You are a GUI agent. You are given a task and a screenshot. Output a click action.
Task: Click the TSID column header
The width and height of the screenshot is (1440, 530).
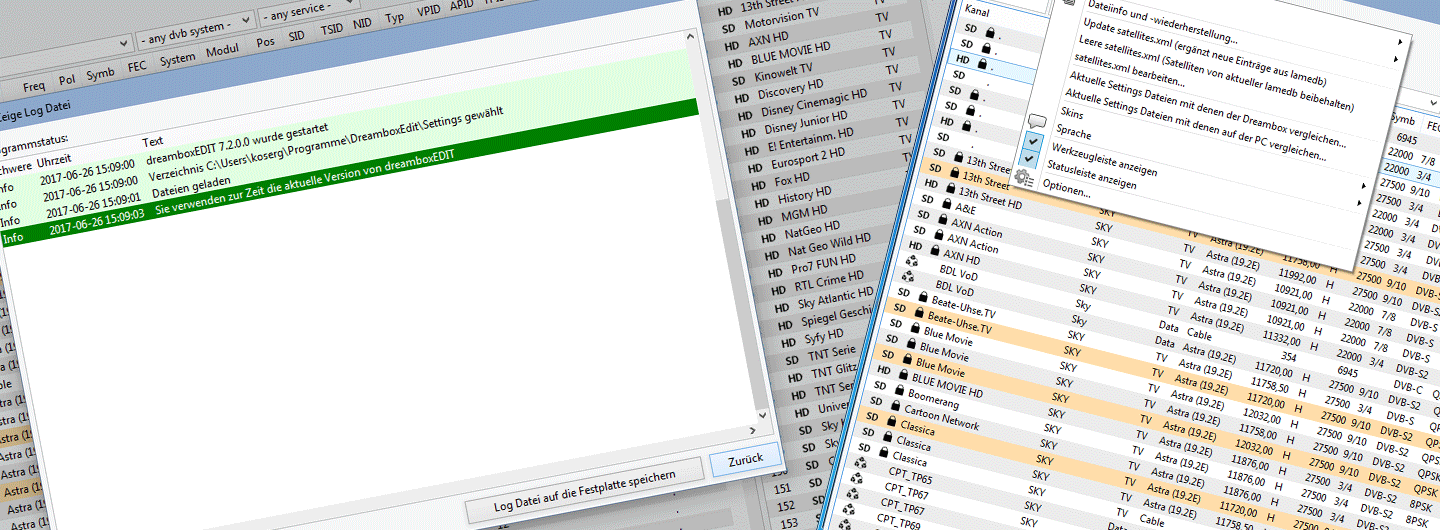click(331, 31)
